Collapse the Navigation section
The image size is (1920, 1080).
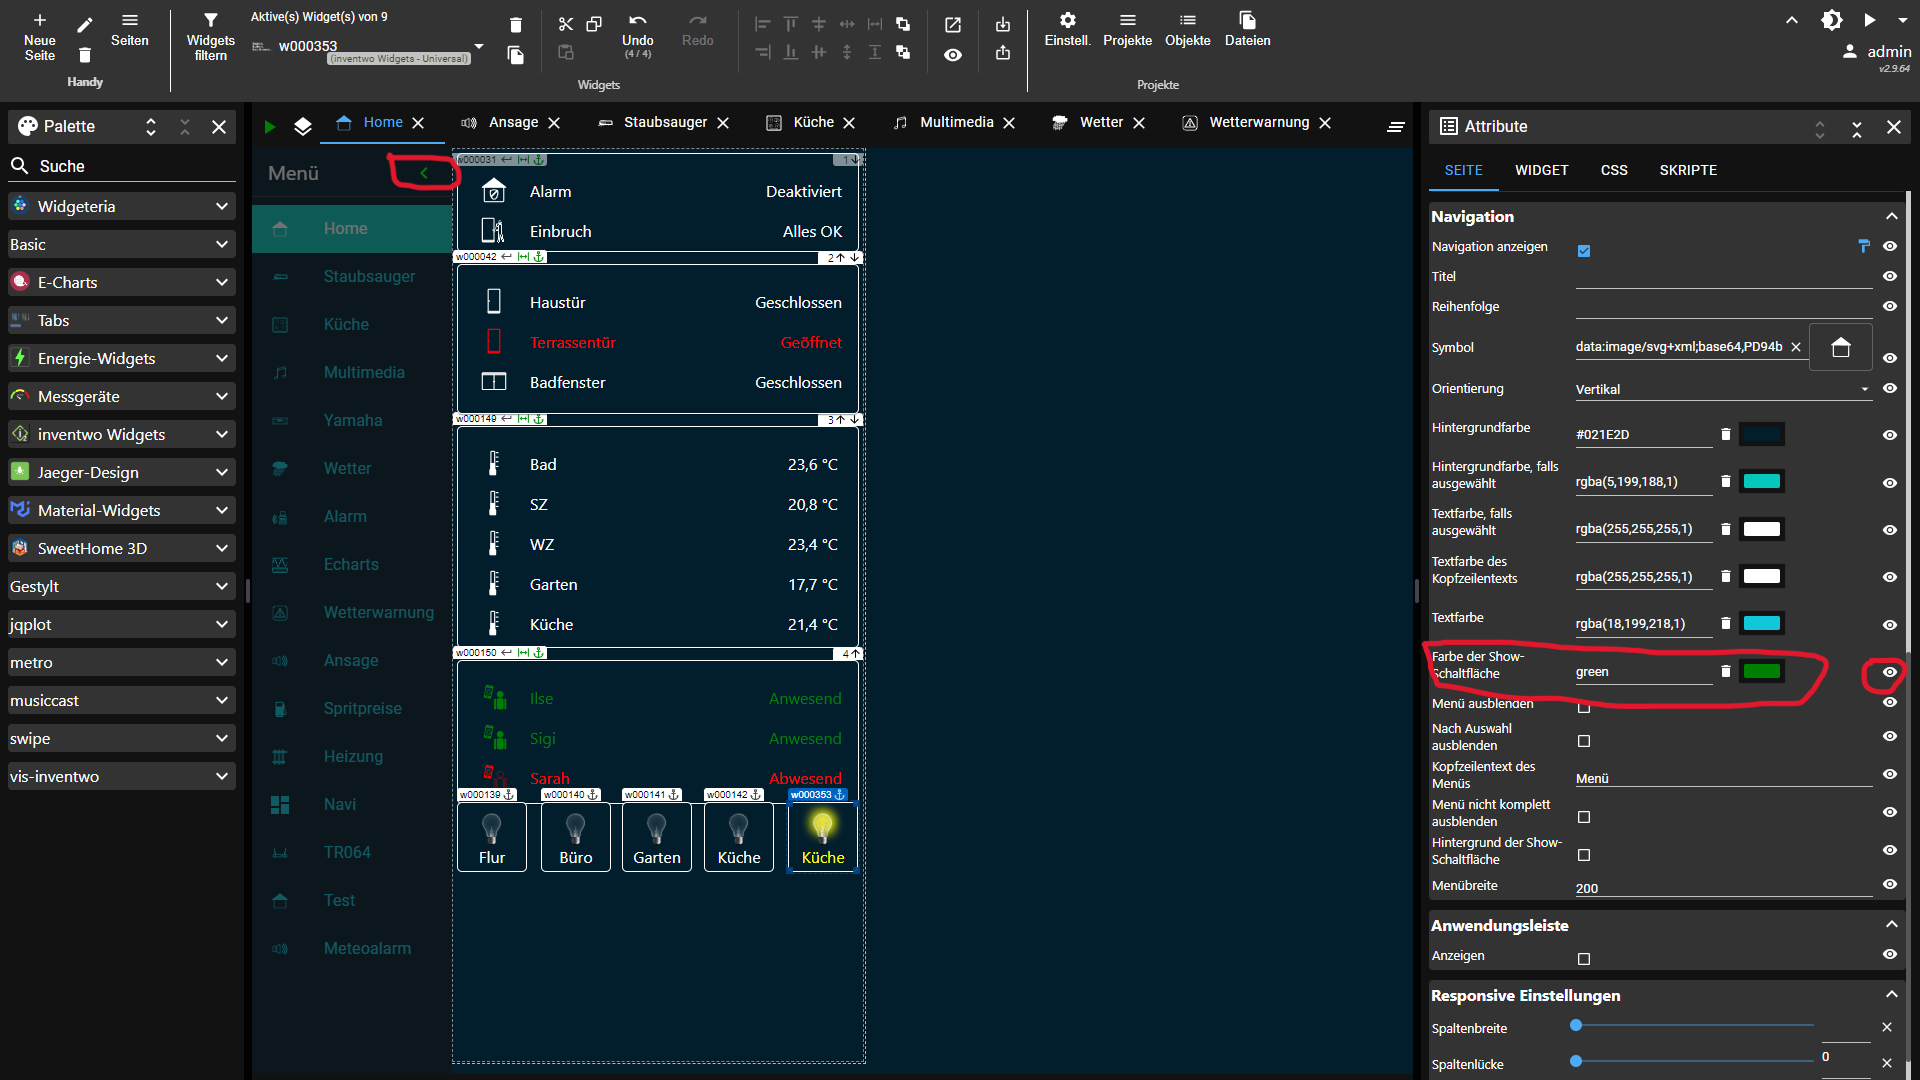click(x=1891, y=216)
